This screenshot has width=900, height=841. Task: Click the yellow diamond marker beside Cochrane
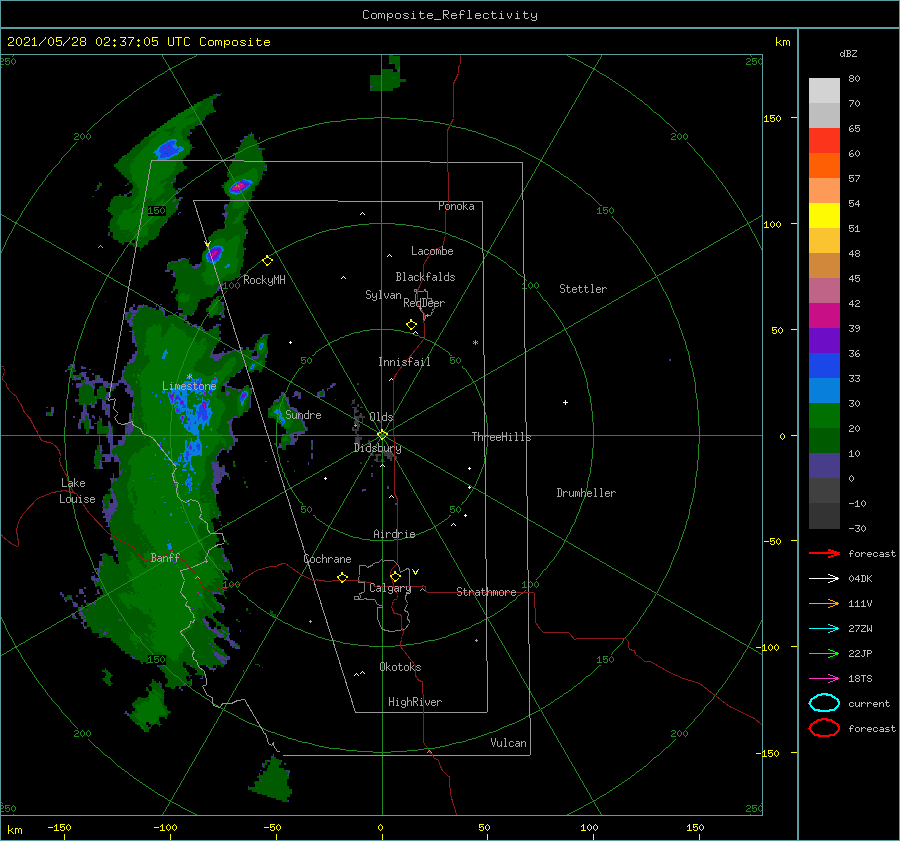(343, 578)
